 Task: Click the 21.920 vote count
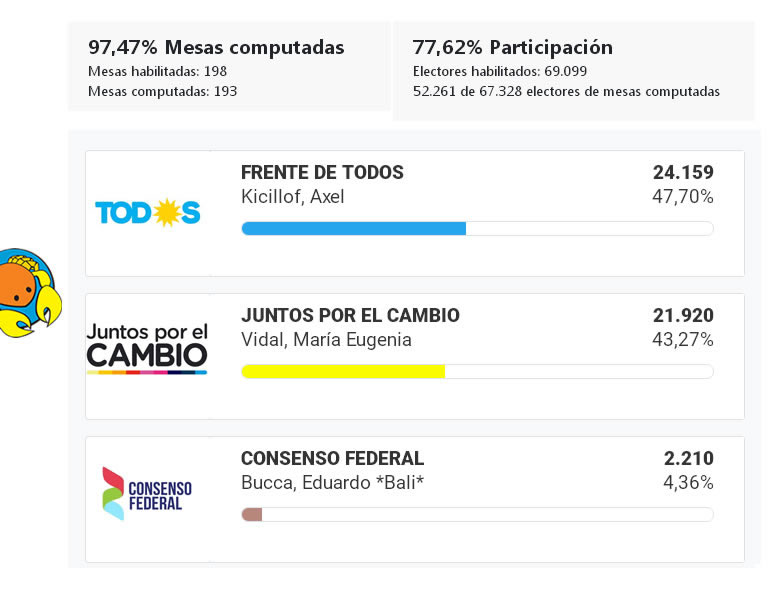683,315
